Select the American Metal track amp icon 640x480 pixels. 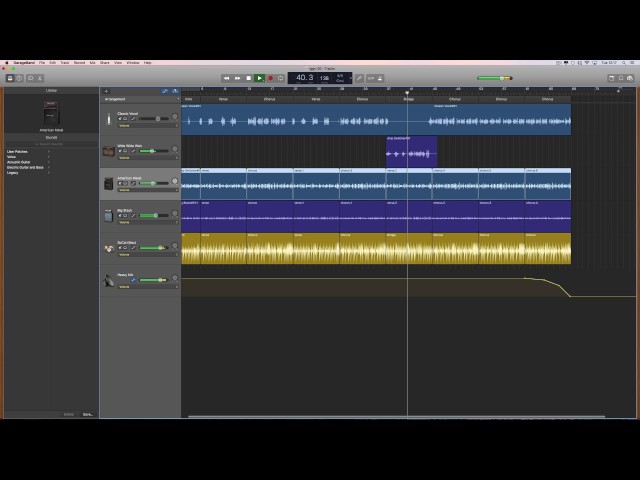click(x=109, y=184)
